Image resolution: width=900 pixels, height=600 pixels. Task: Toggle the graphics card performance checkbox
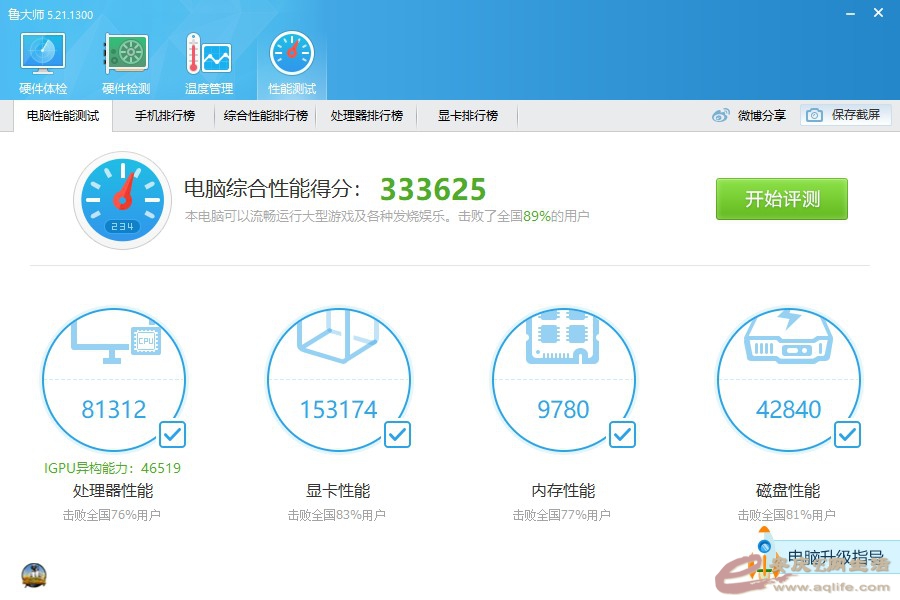(x=397, y=434)
